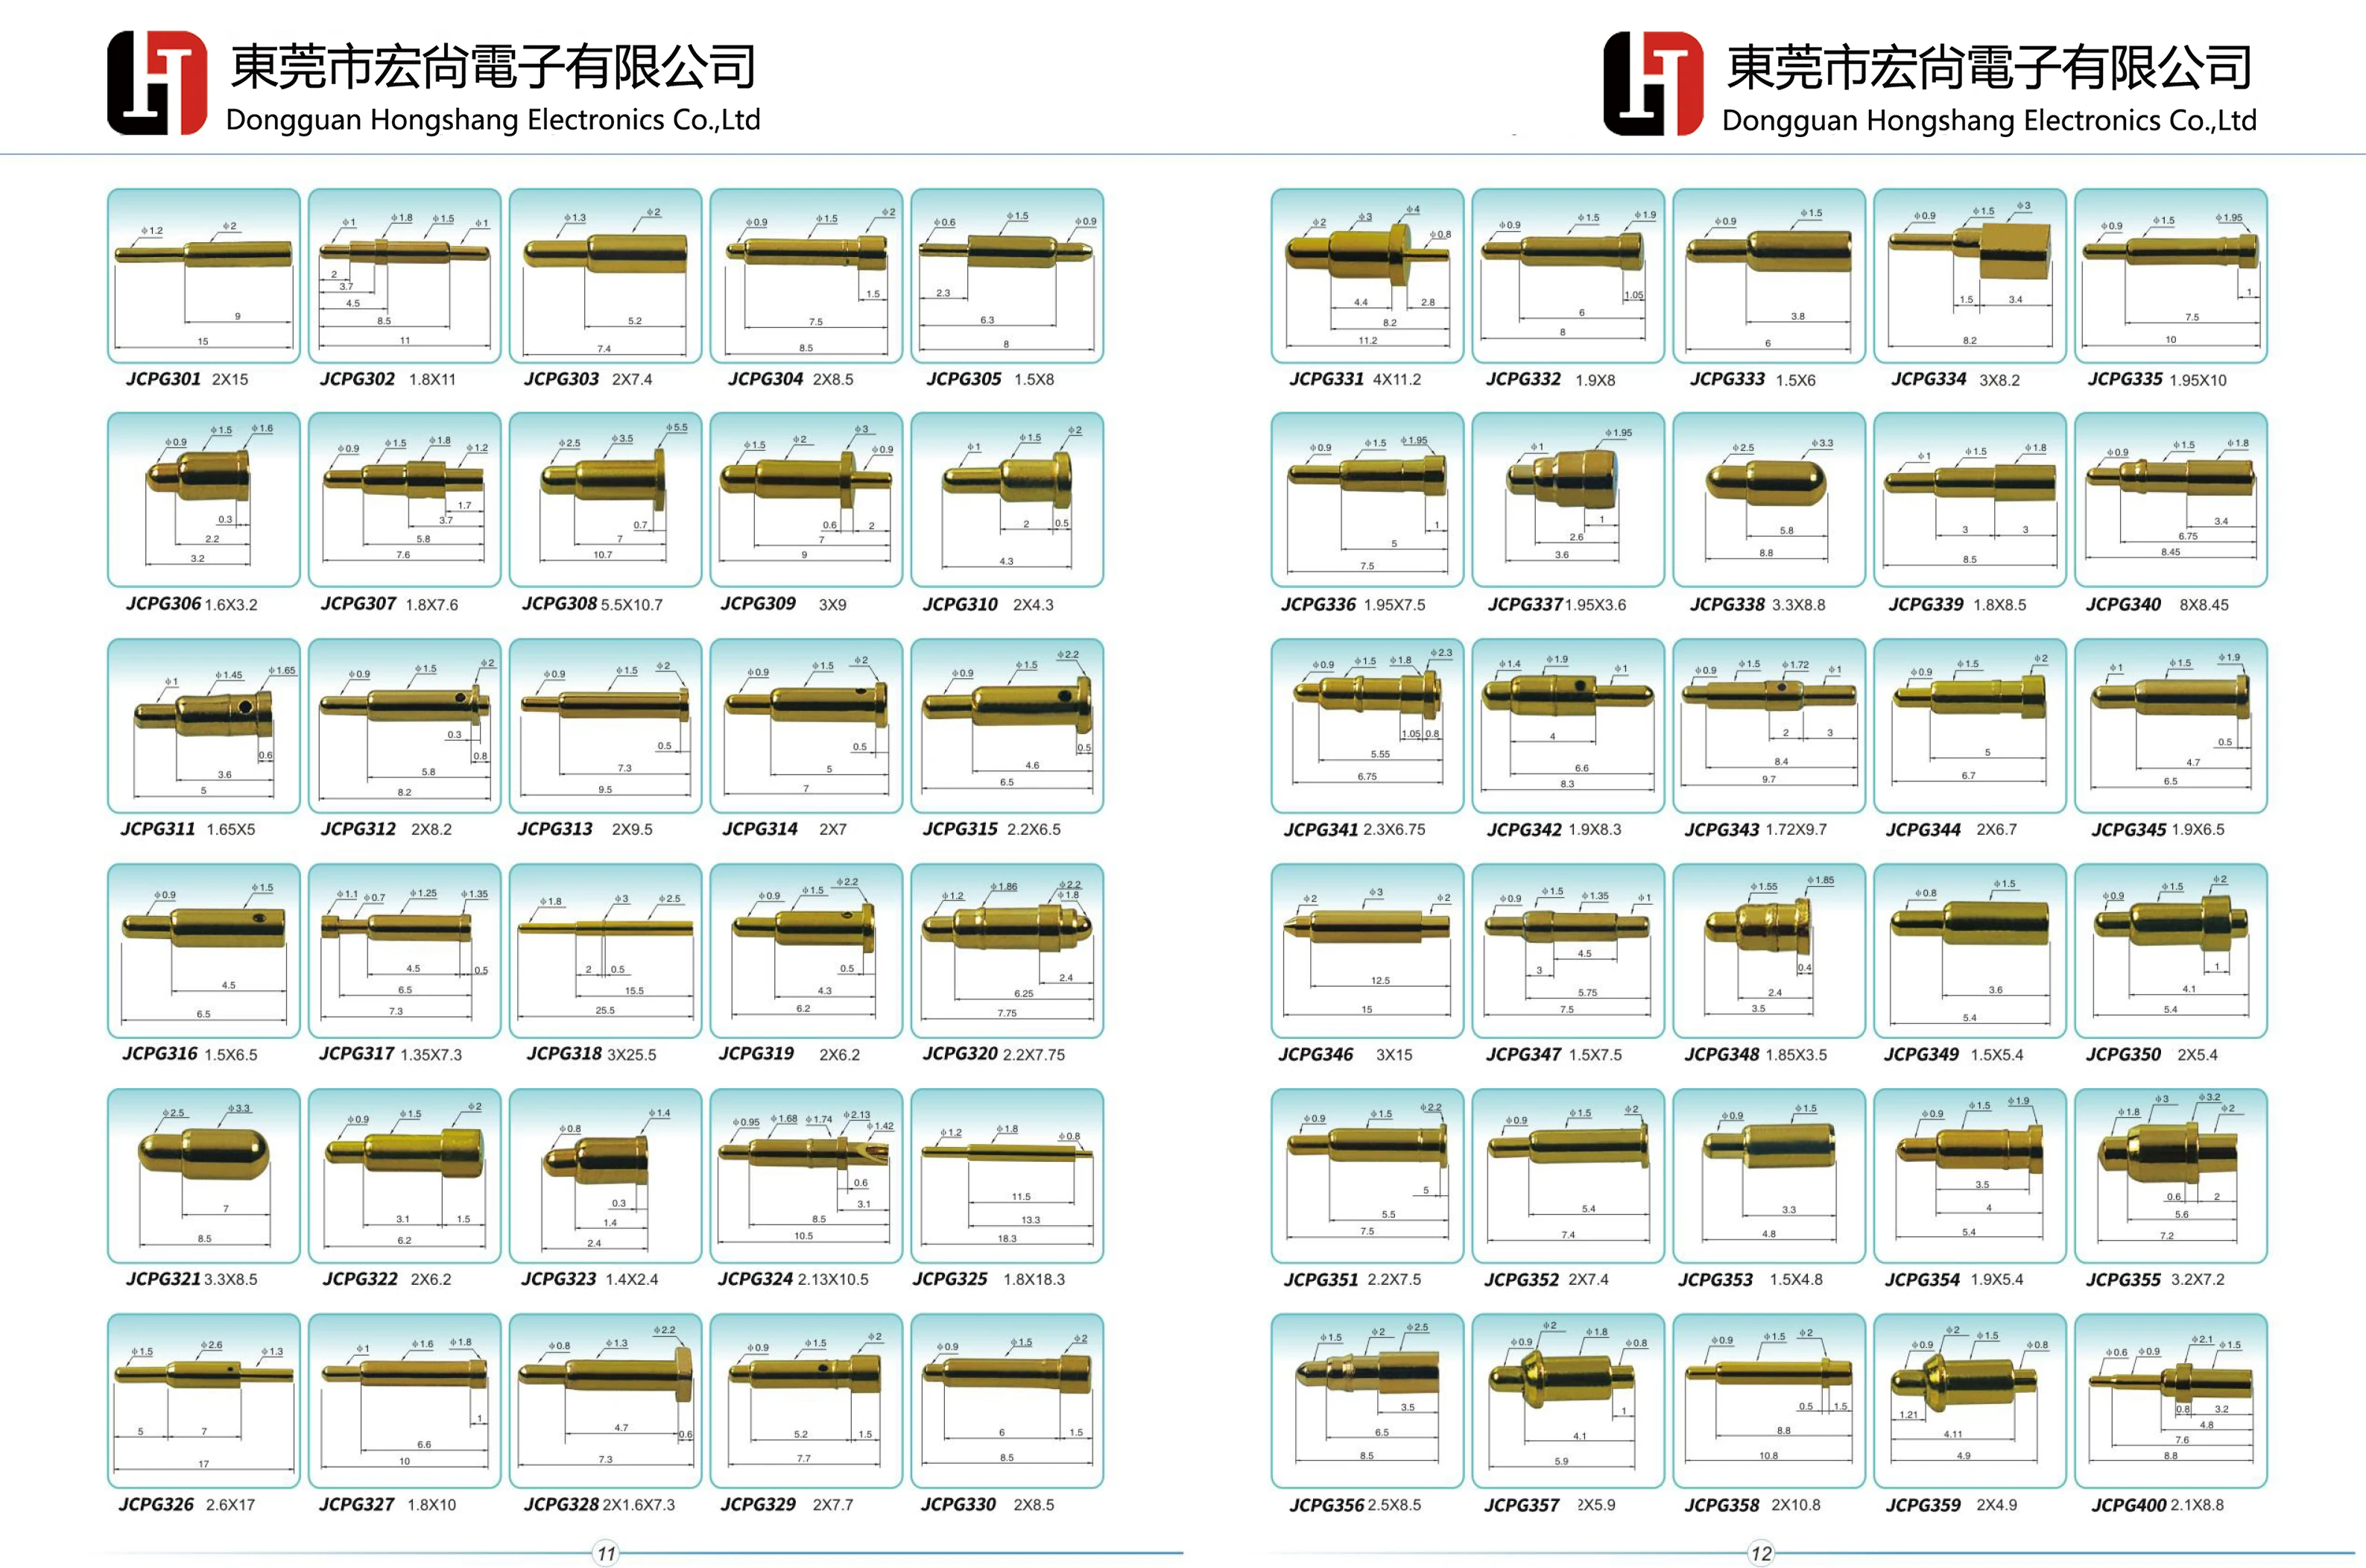Select the JCPG343 1.72X9.7 pin thumbnail

click(x=1769, y=726)
